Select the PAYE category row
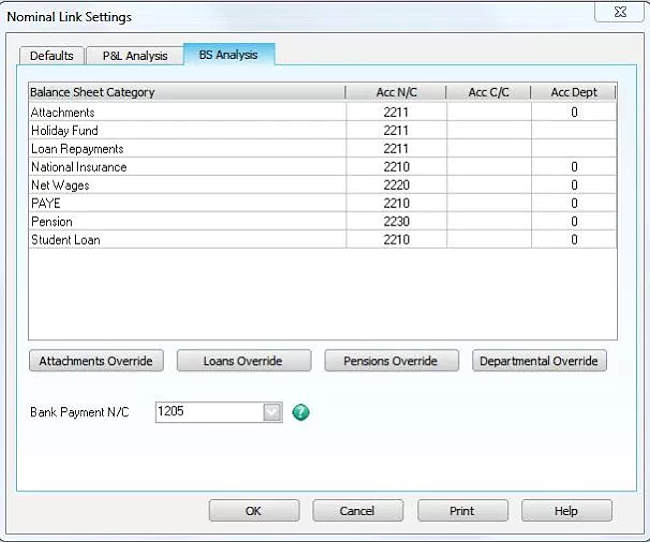This screenshot has height=542, width=650. (x=323, y=203)
